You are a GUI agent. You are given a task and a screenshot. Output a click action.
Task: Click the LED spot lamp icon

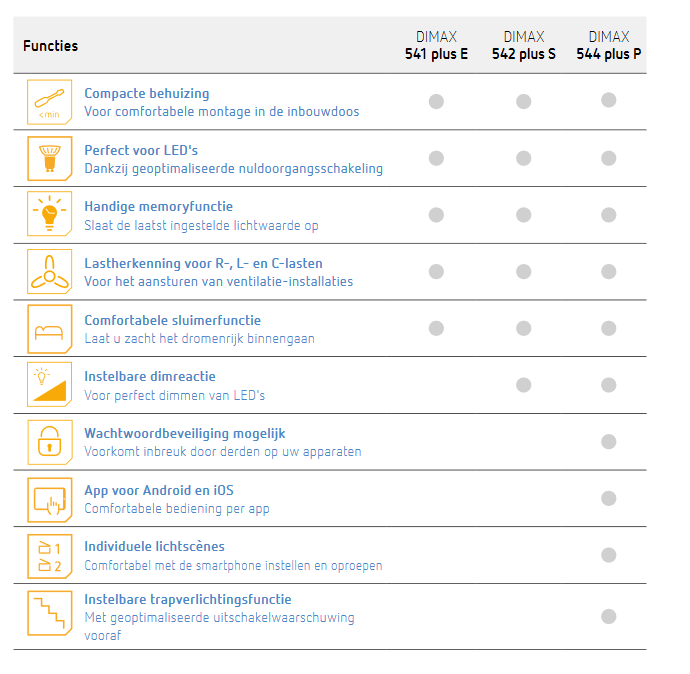(49, 158)
